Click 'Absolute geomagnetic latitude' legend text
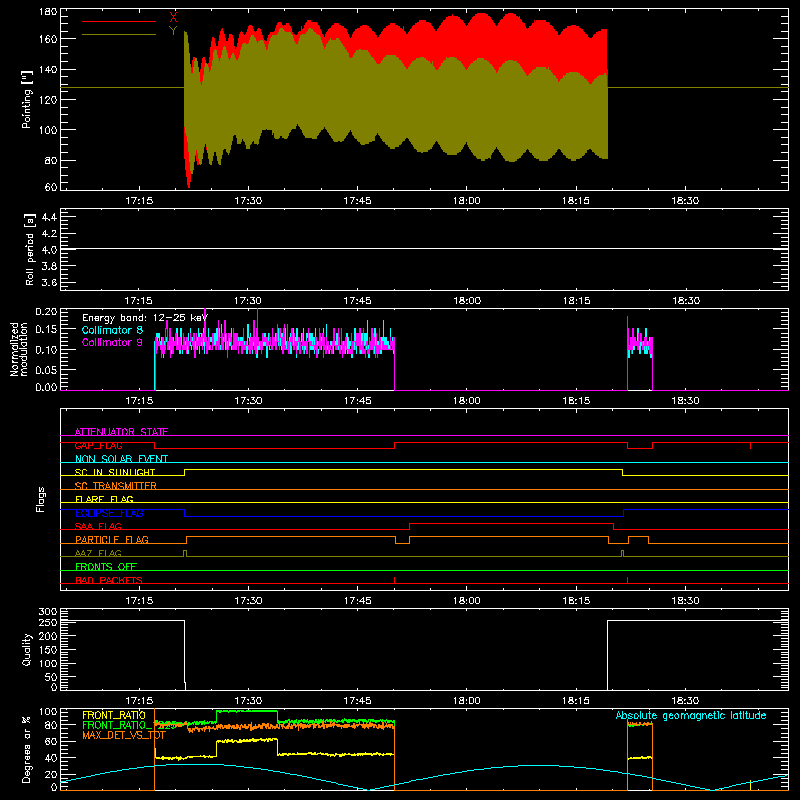Viewport: 800px width, 800px height. pyautogui.click(x=691, y=715)
